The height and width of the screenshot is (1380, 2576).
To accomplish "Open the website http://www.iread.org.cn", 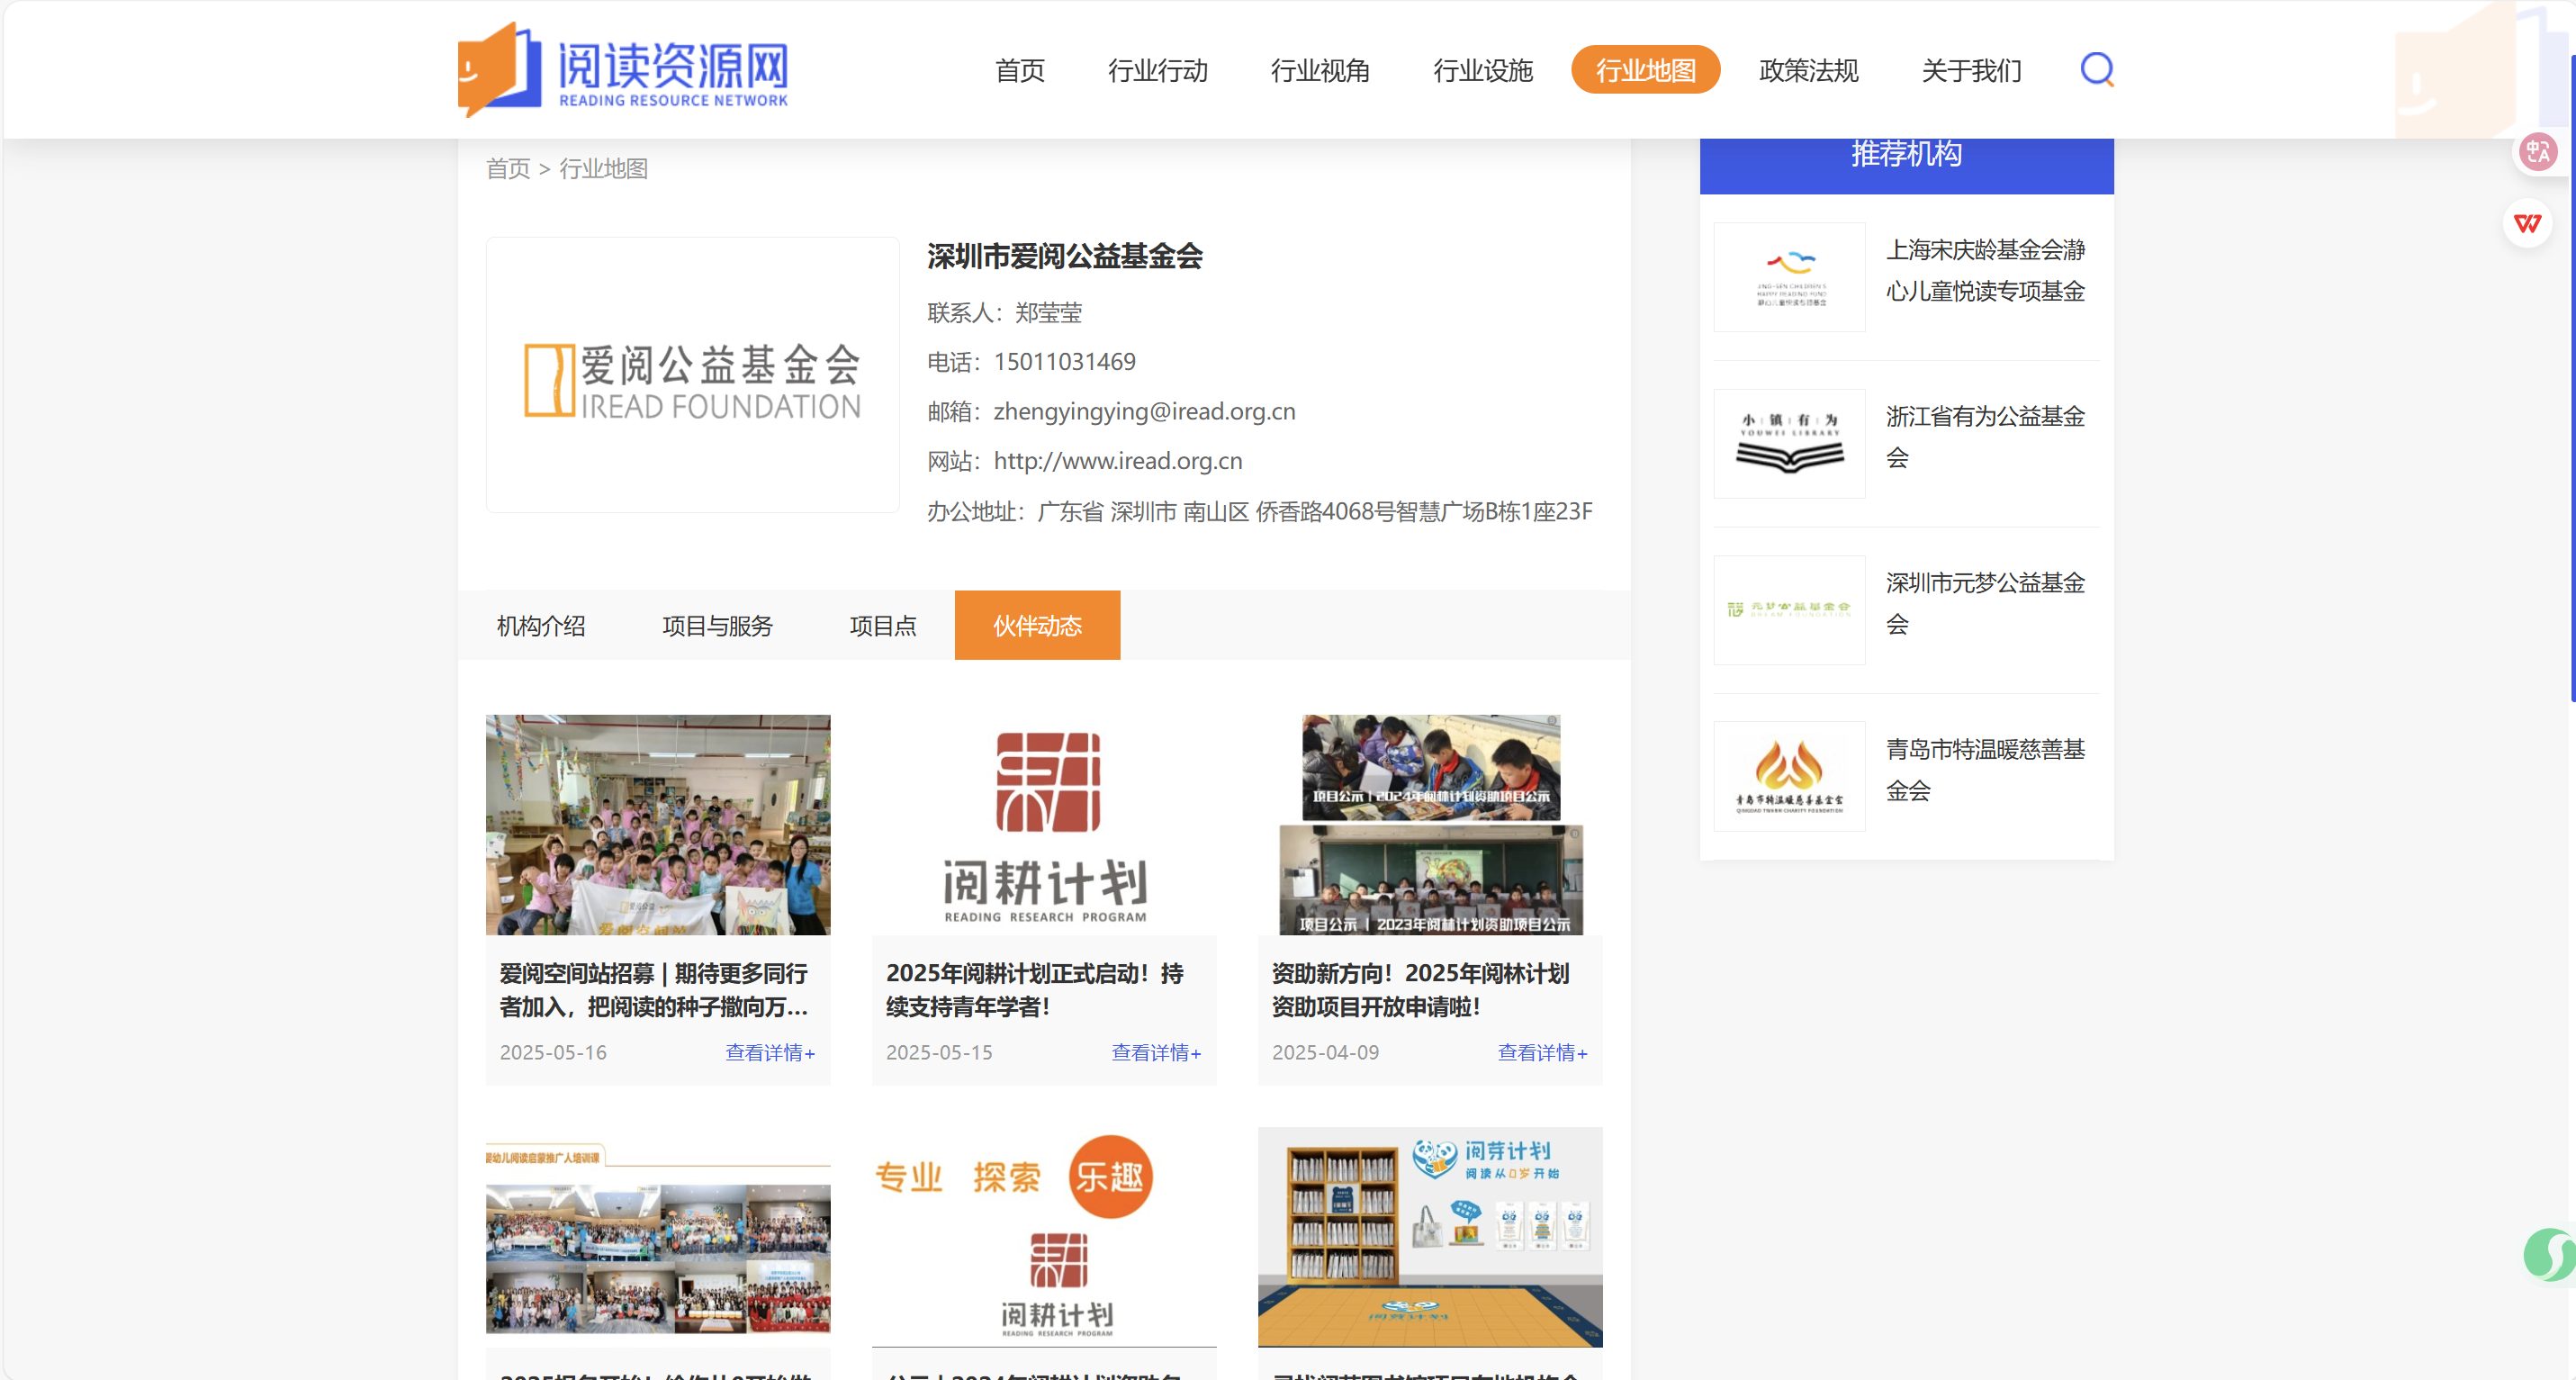I will point(1118,461).
